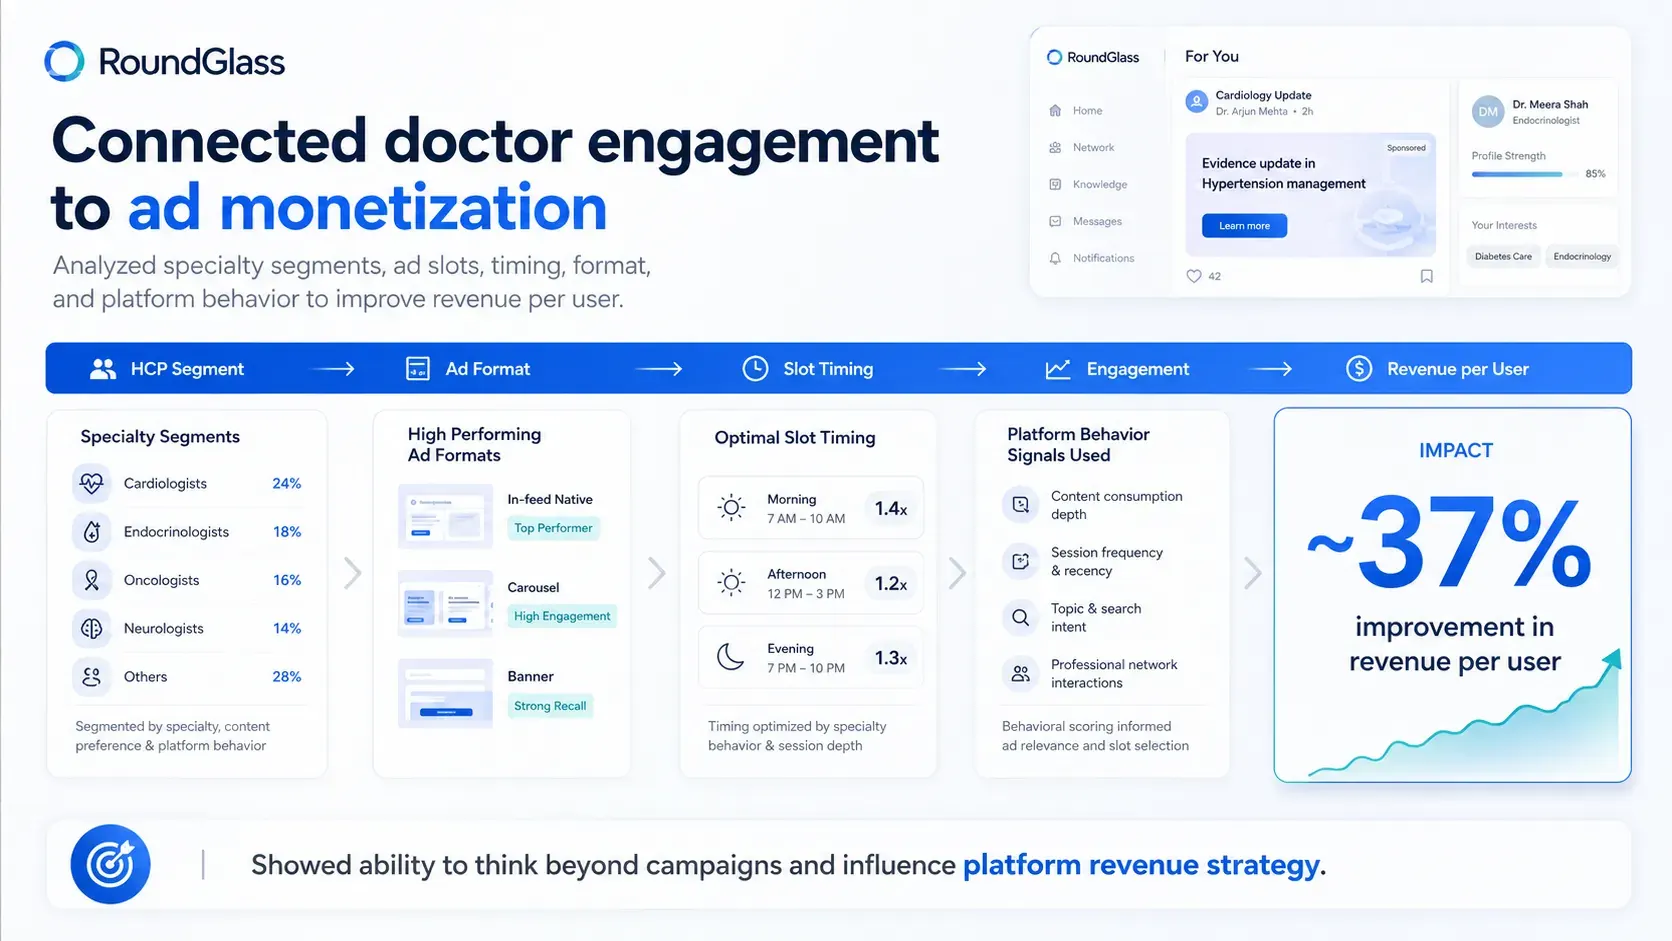The width and height of the screenshot is (1672, 941).
Task: Like the post with heart icon
Action: point(1193,277)
